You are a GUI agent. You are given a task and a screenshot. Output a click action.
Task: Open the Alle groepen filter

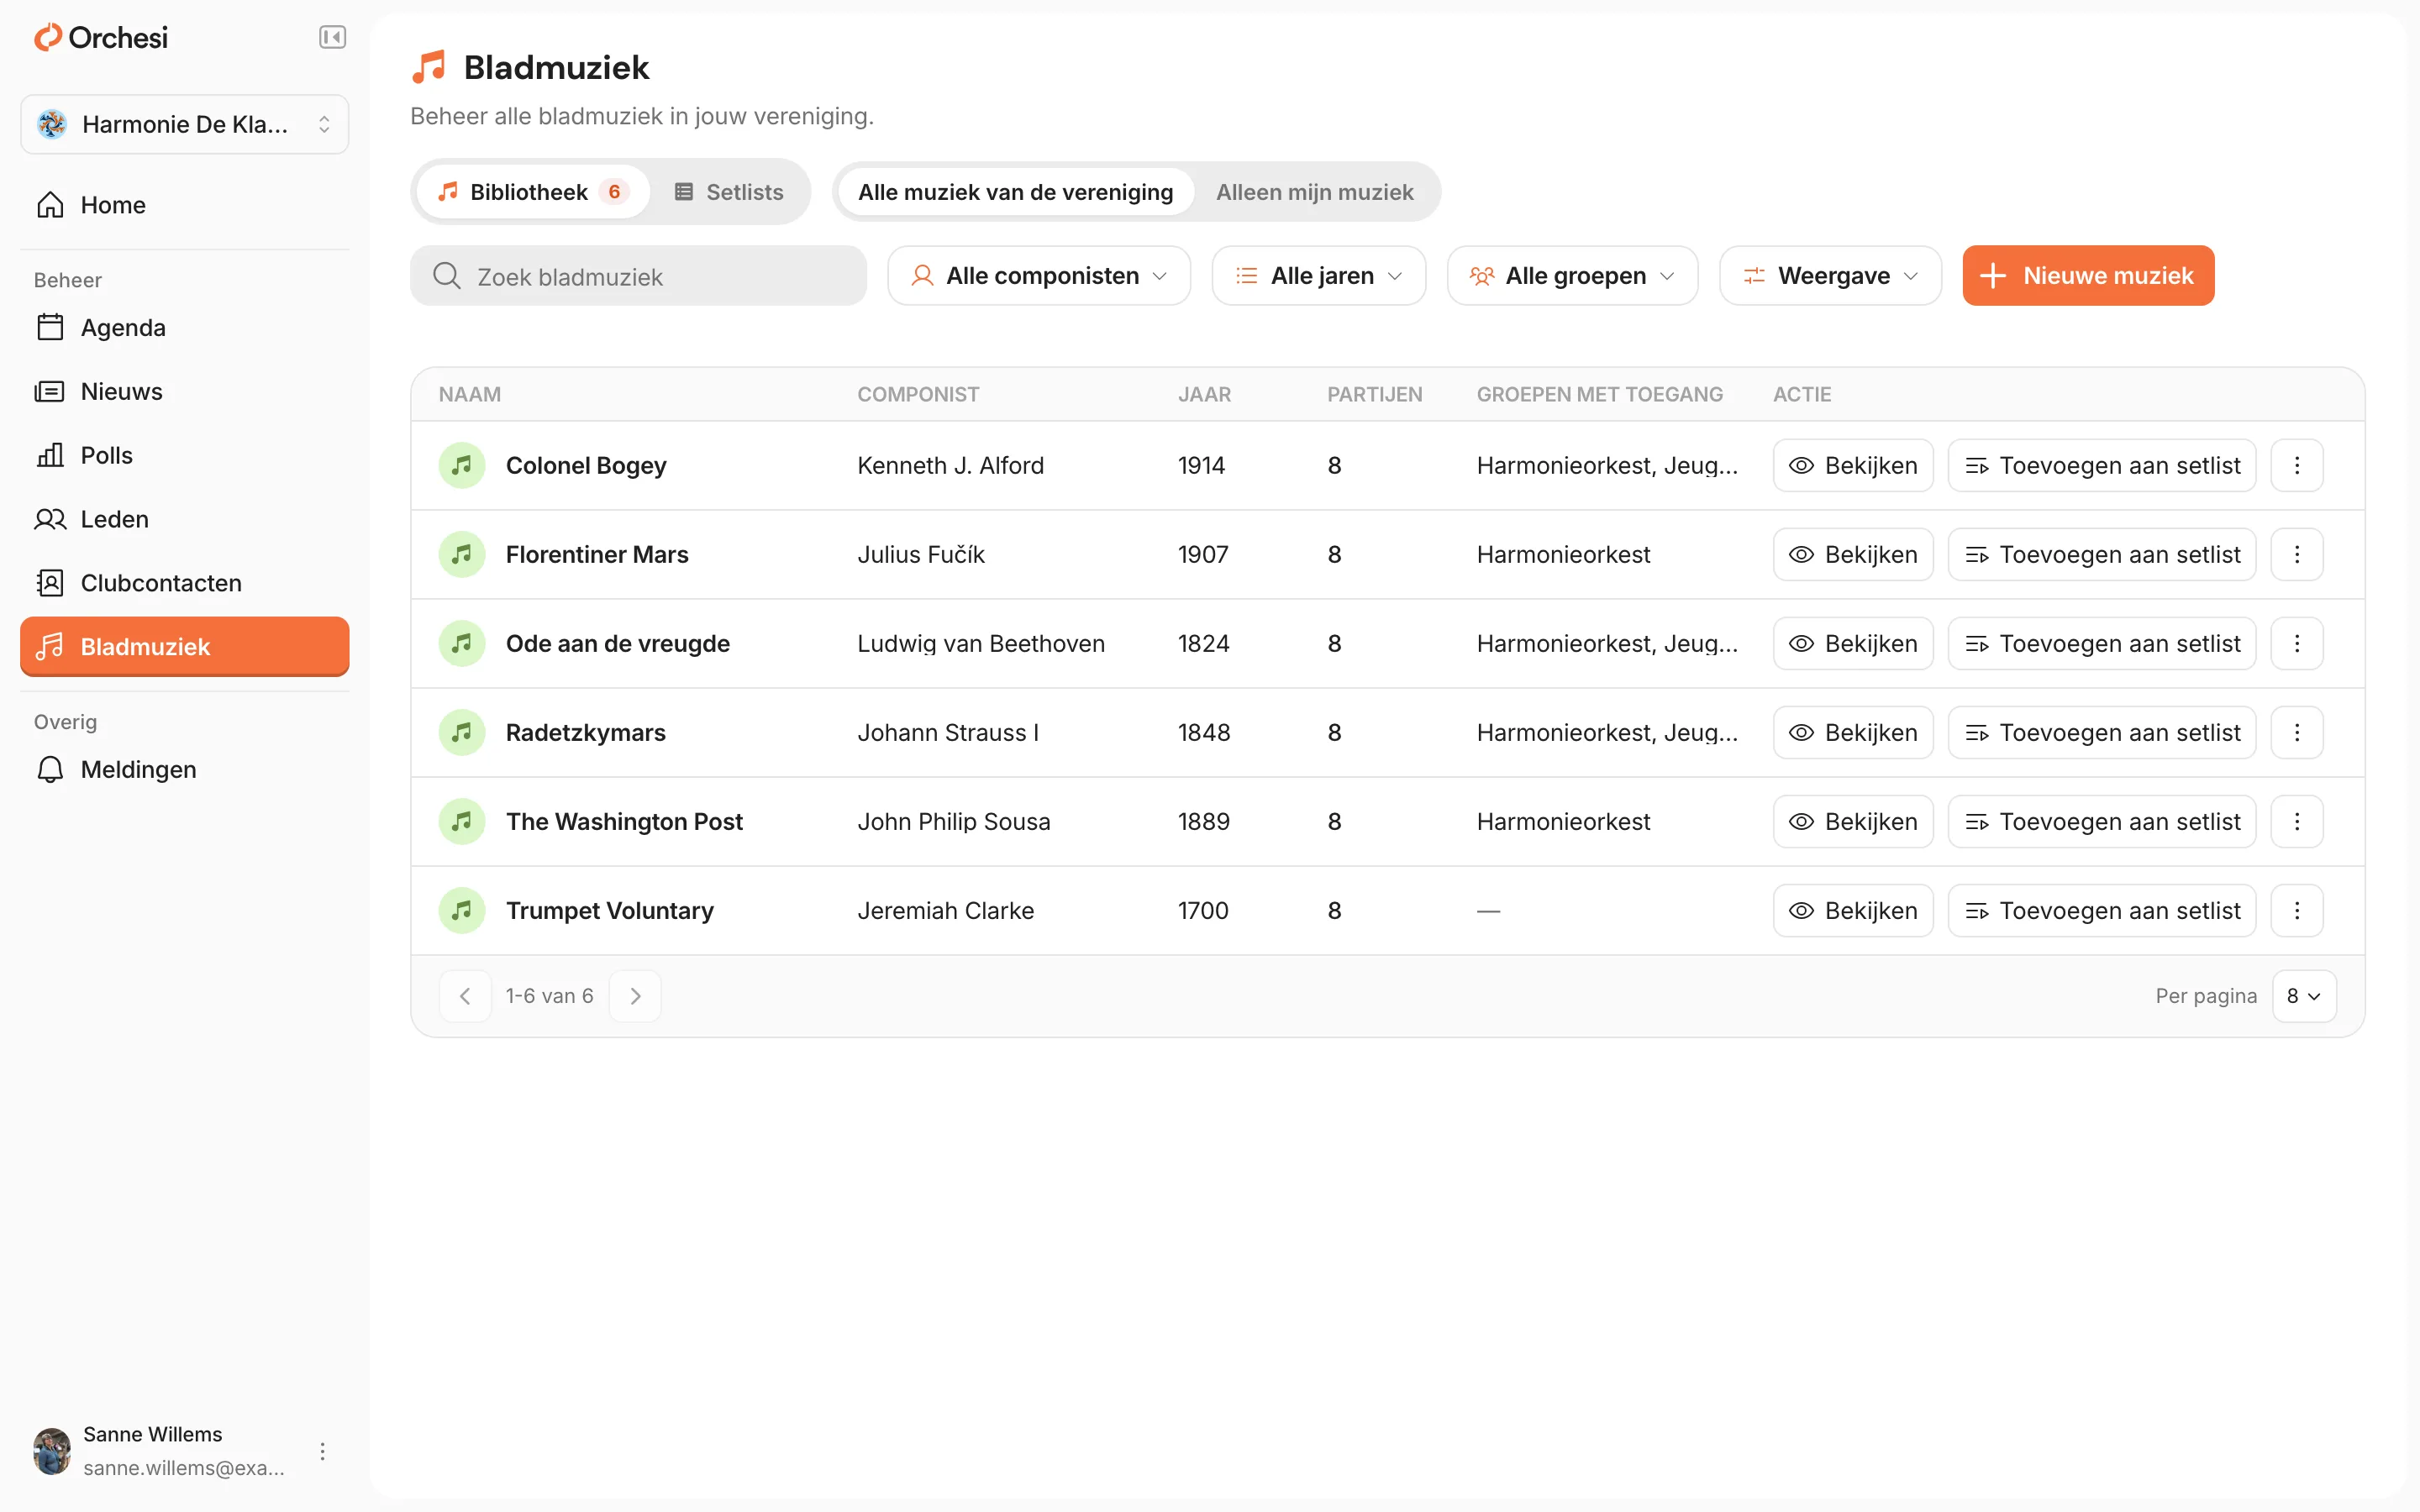pos(1572,276)
